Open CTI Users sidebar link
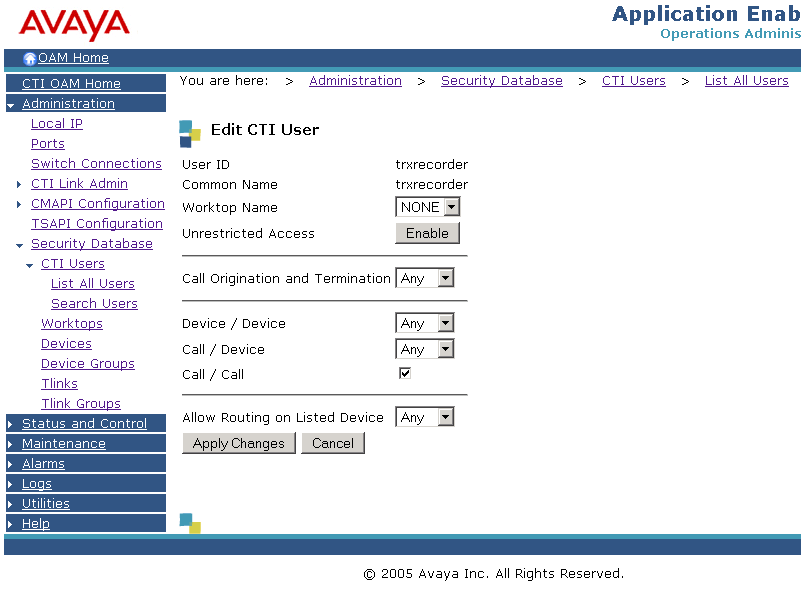The height and width of the screenshot is (600, 801). click(x=73, y=263)
